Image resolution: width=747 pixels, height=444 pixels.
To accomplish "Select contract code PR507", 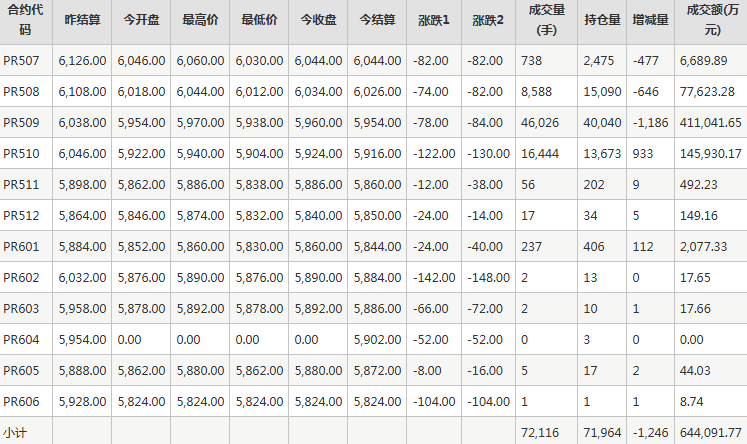I will (x=21, y=61).
